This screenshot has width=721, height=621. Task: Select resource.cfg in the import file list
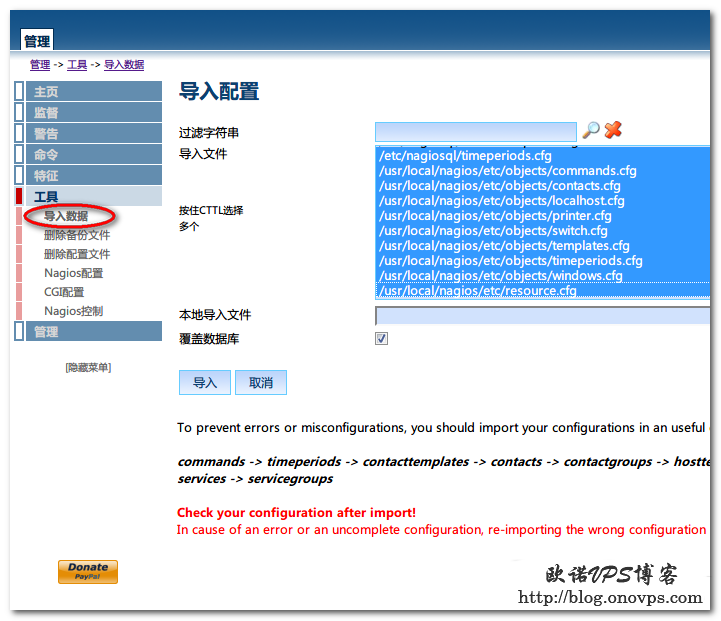477,291
